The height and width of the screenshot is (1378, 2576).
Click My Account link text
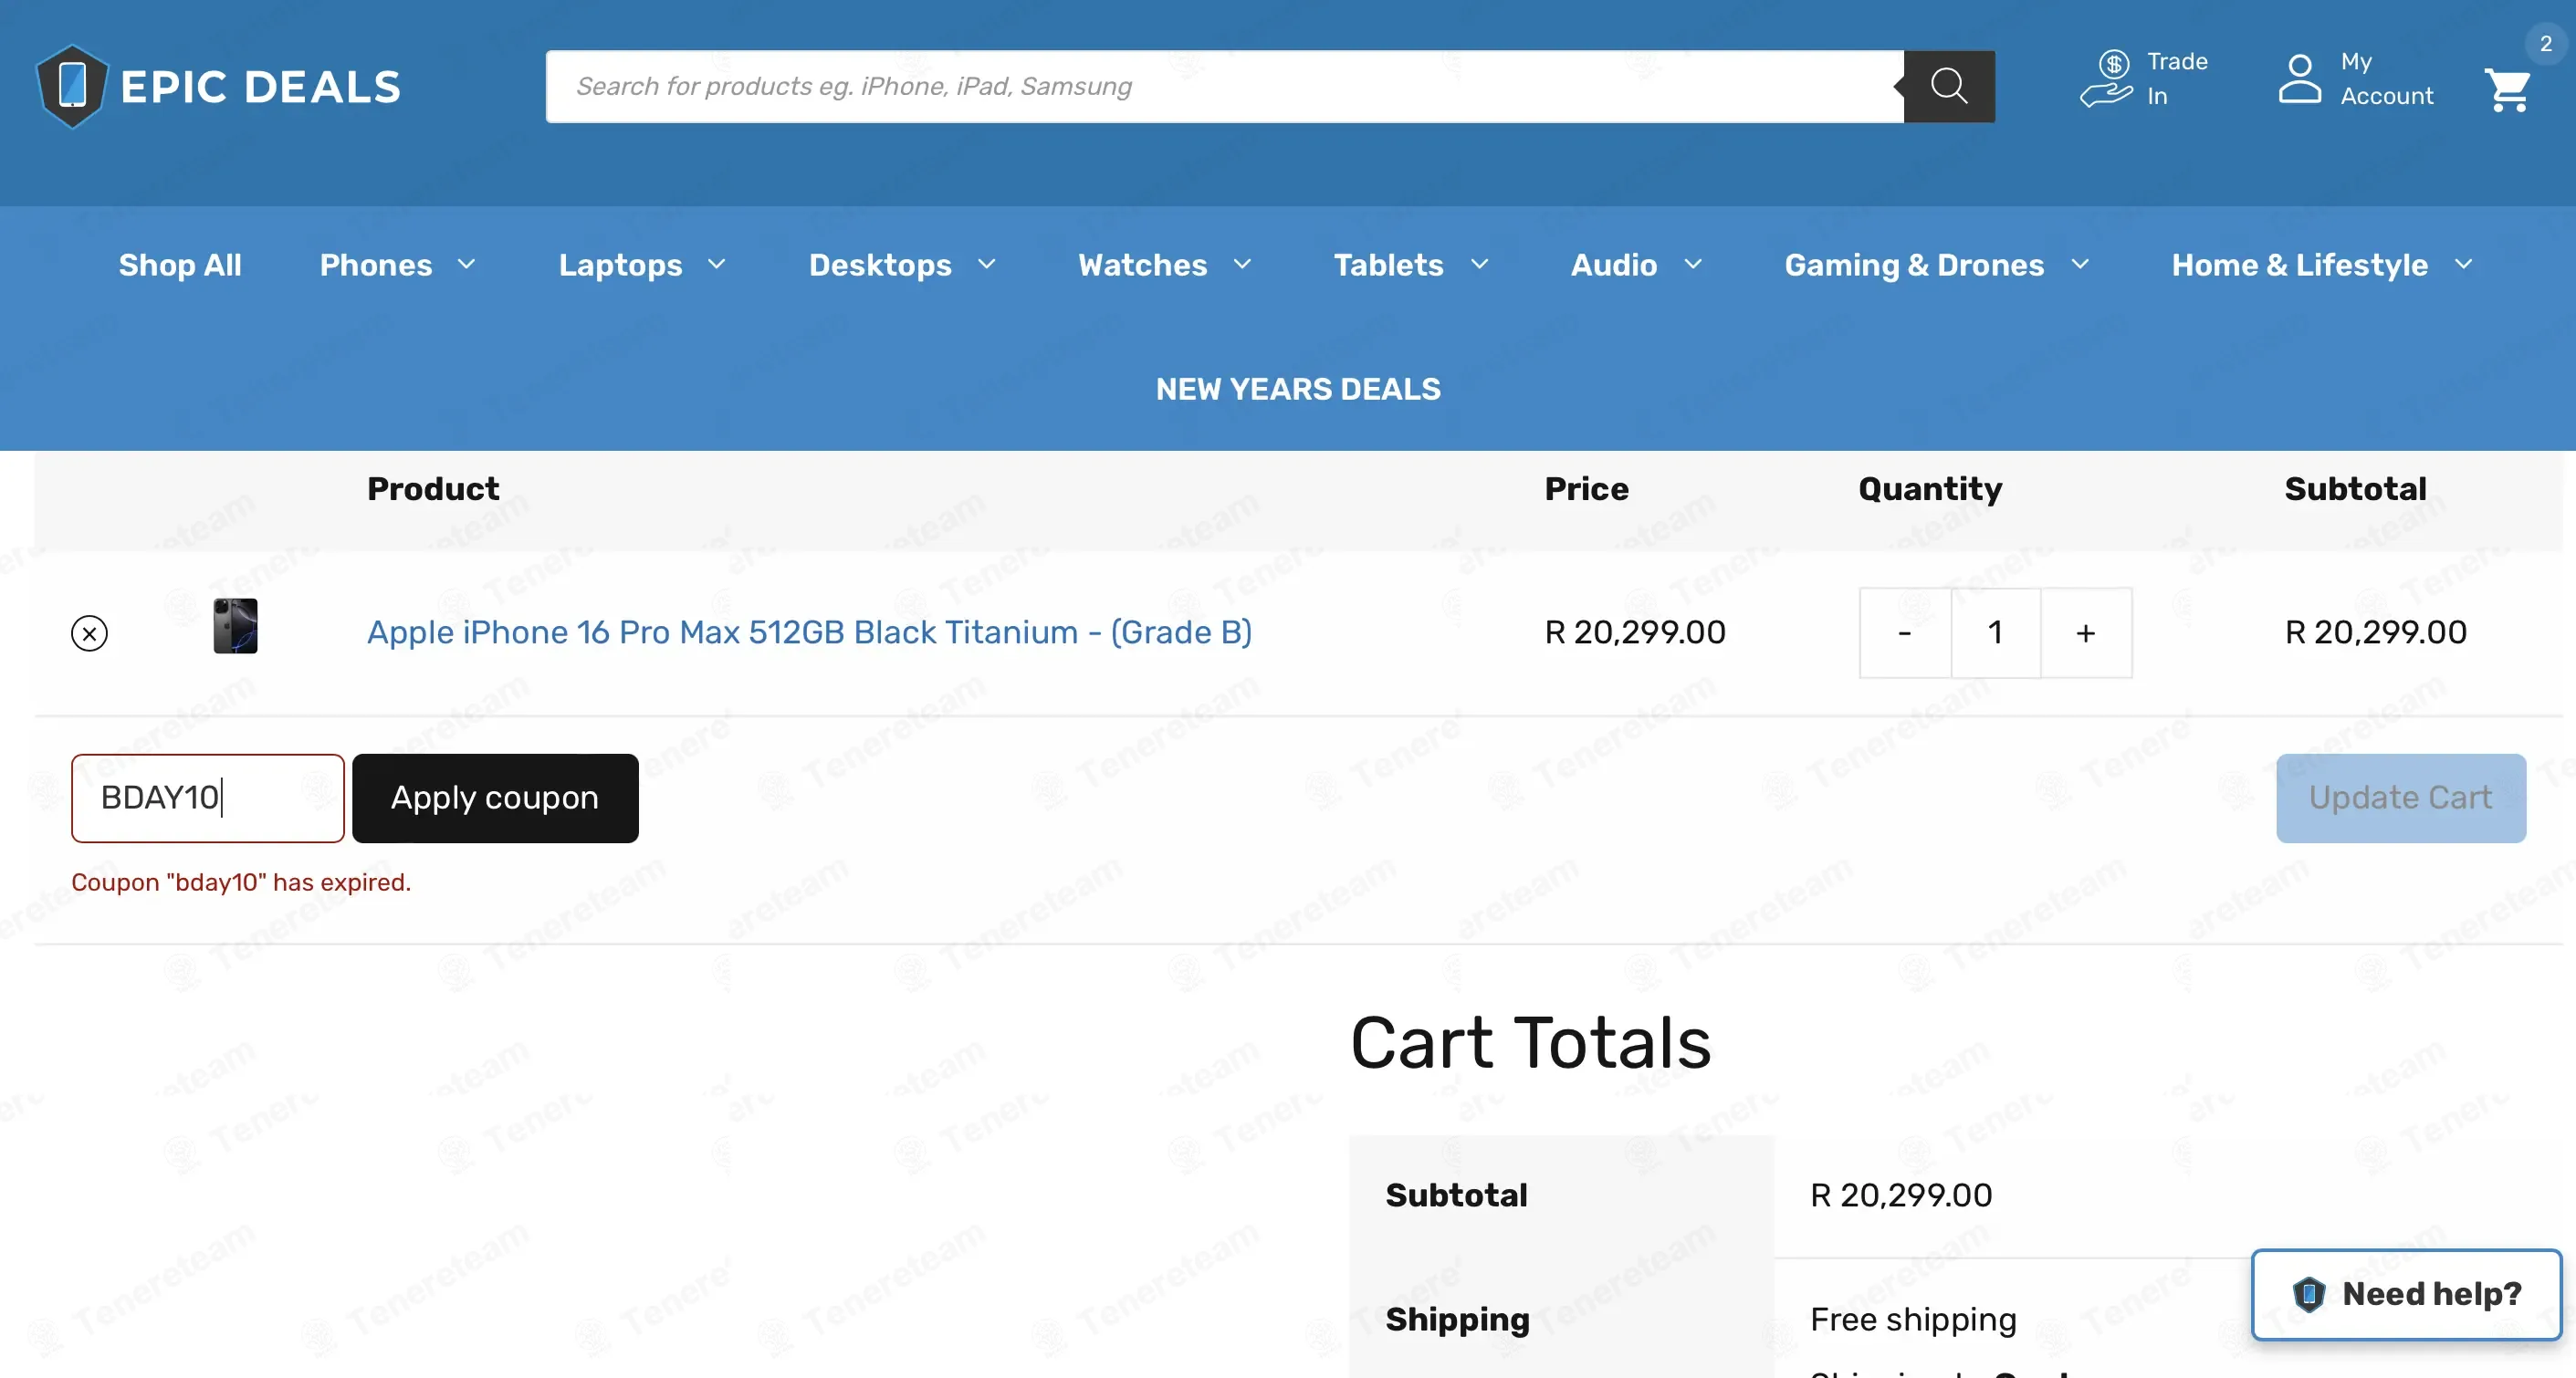(2386, 79)
